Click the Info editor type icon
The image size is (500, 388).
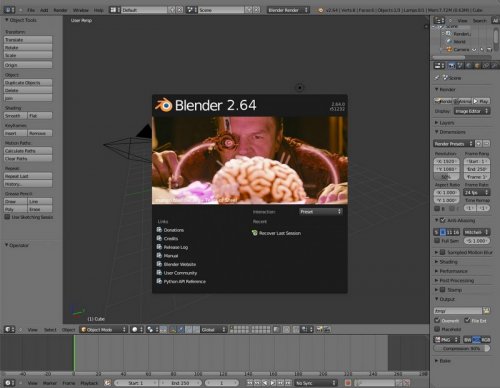pos(9,10)
